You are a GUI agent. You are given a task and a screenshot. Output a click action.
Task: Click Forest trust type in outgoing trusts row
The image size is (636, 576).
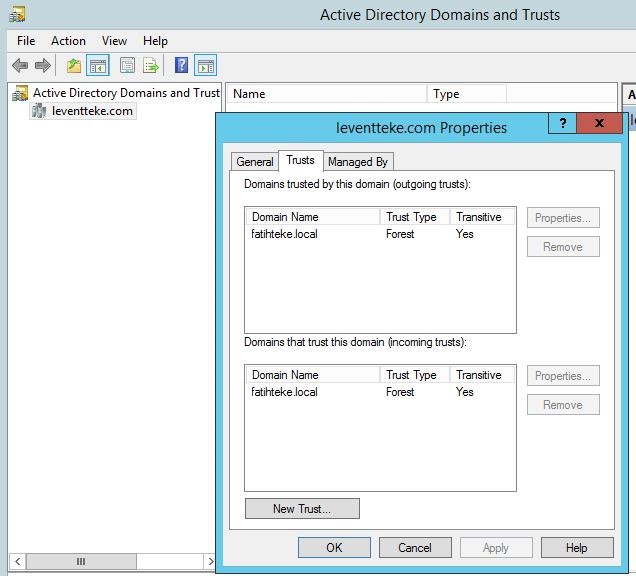[x=400, y=234]
